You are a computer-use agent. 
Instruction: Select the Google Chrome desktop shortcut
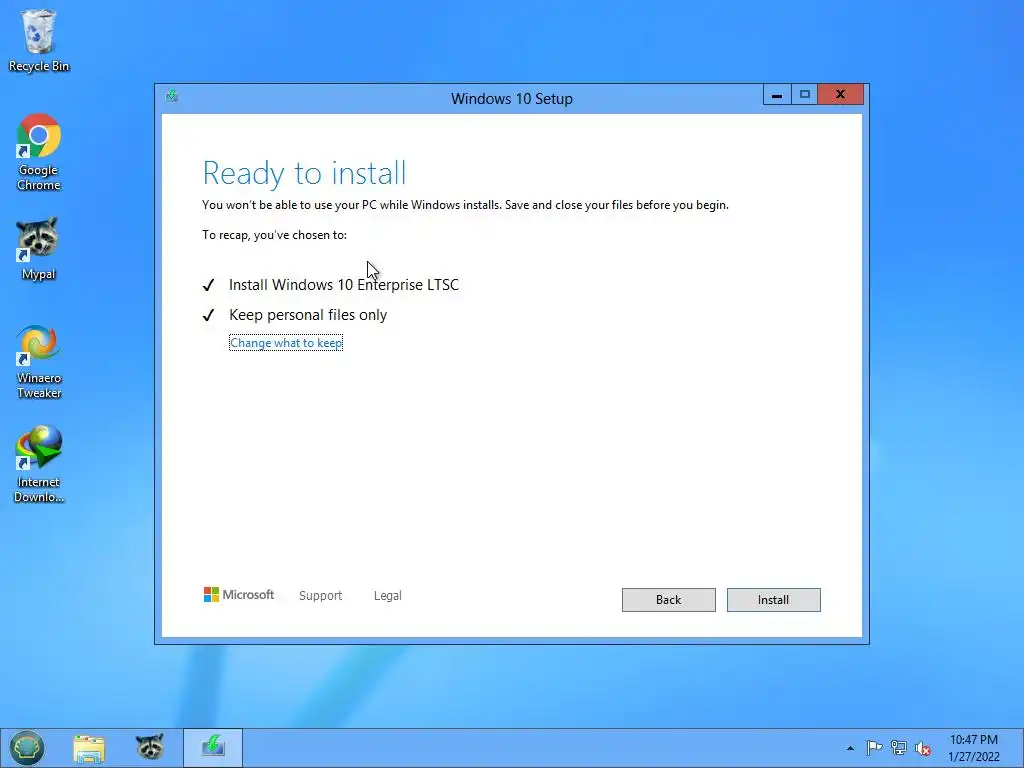click(39, 152)
